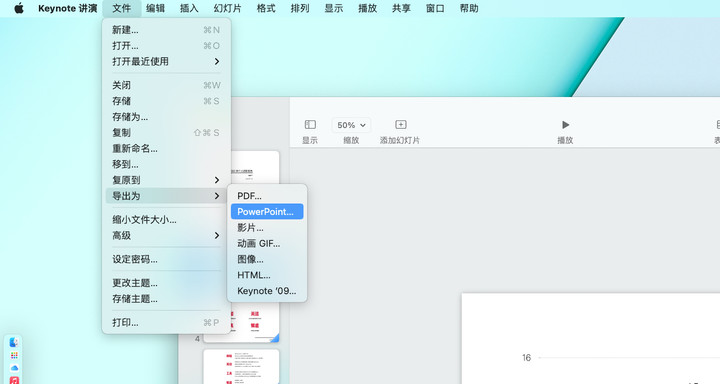Screen dimensions: 720x384
Task: Expand the 高级 submenu
Action: 166,235
